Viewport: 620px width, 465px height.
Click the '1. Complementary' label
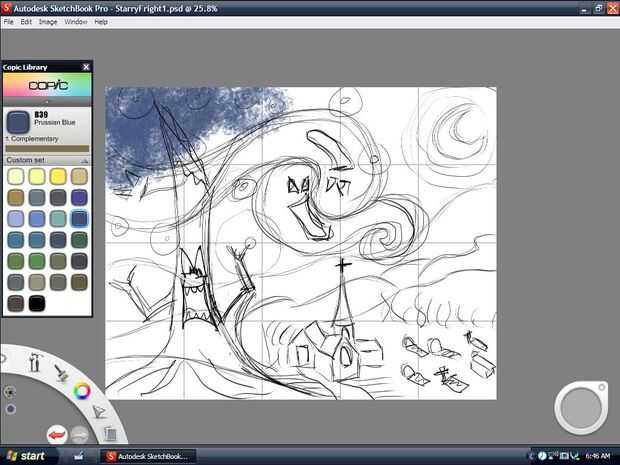[x=32, y=139]
